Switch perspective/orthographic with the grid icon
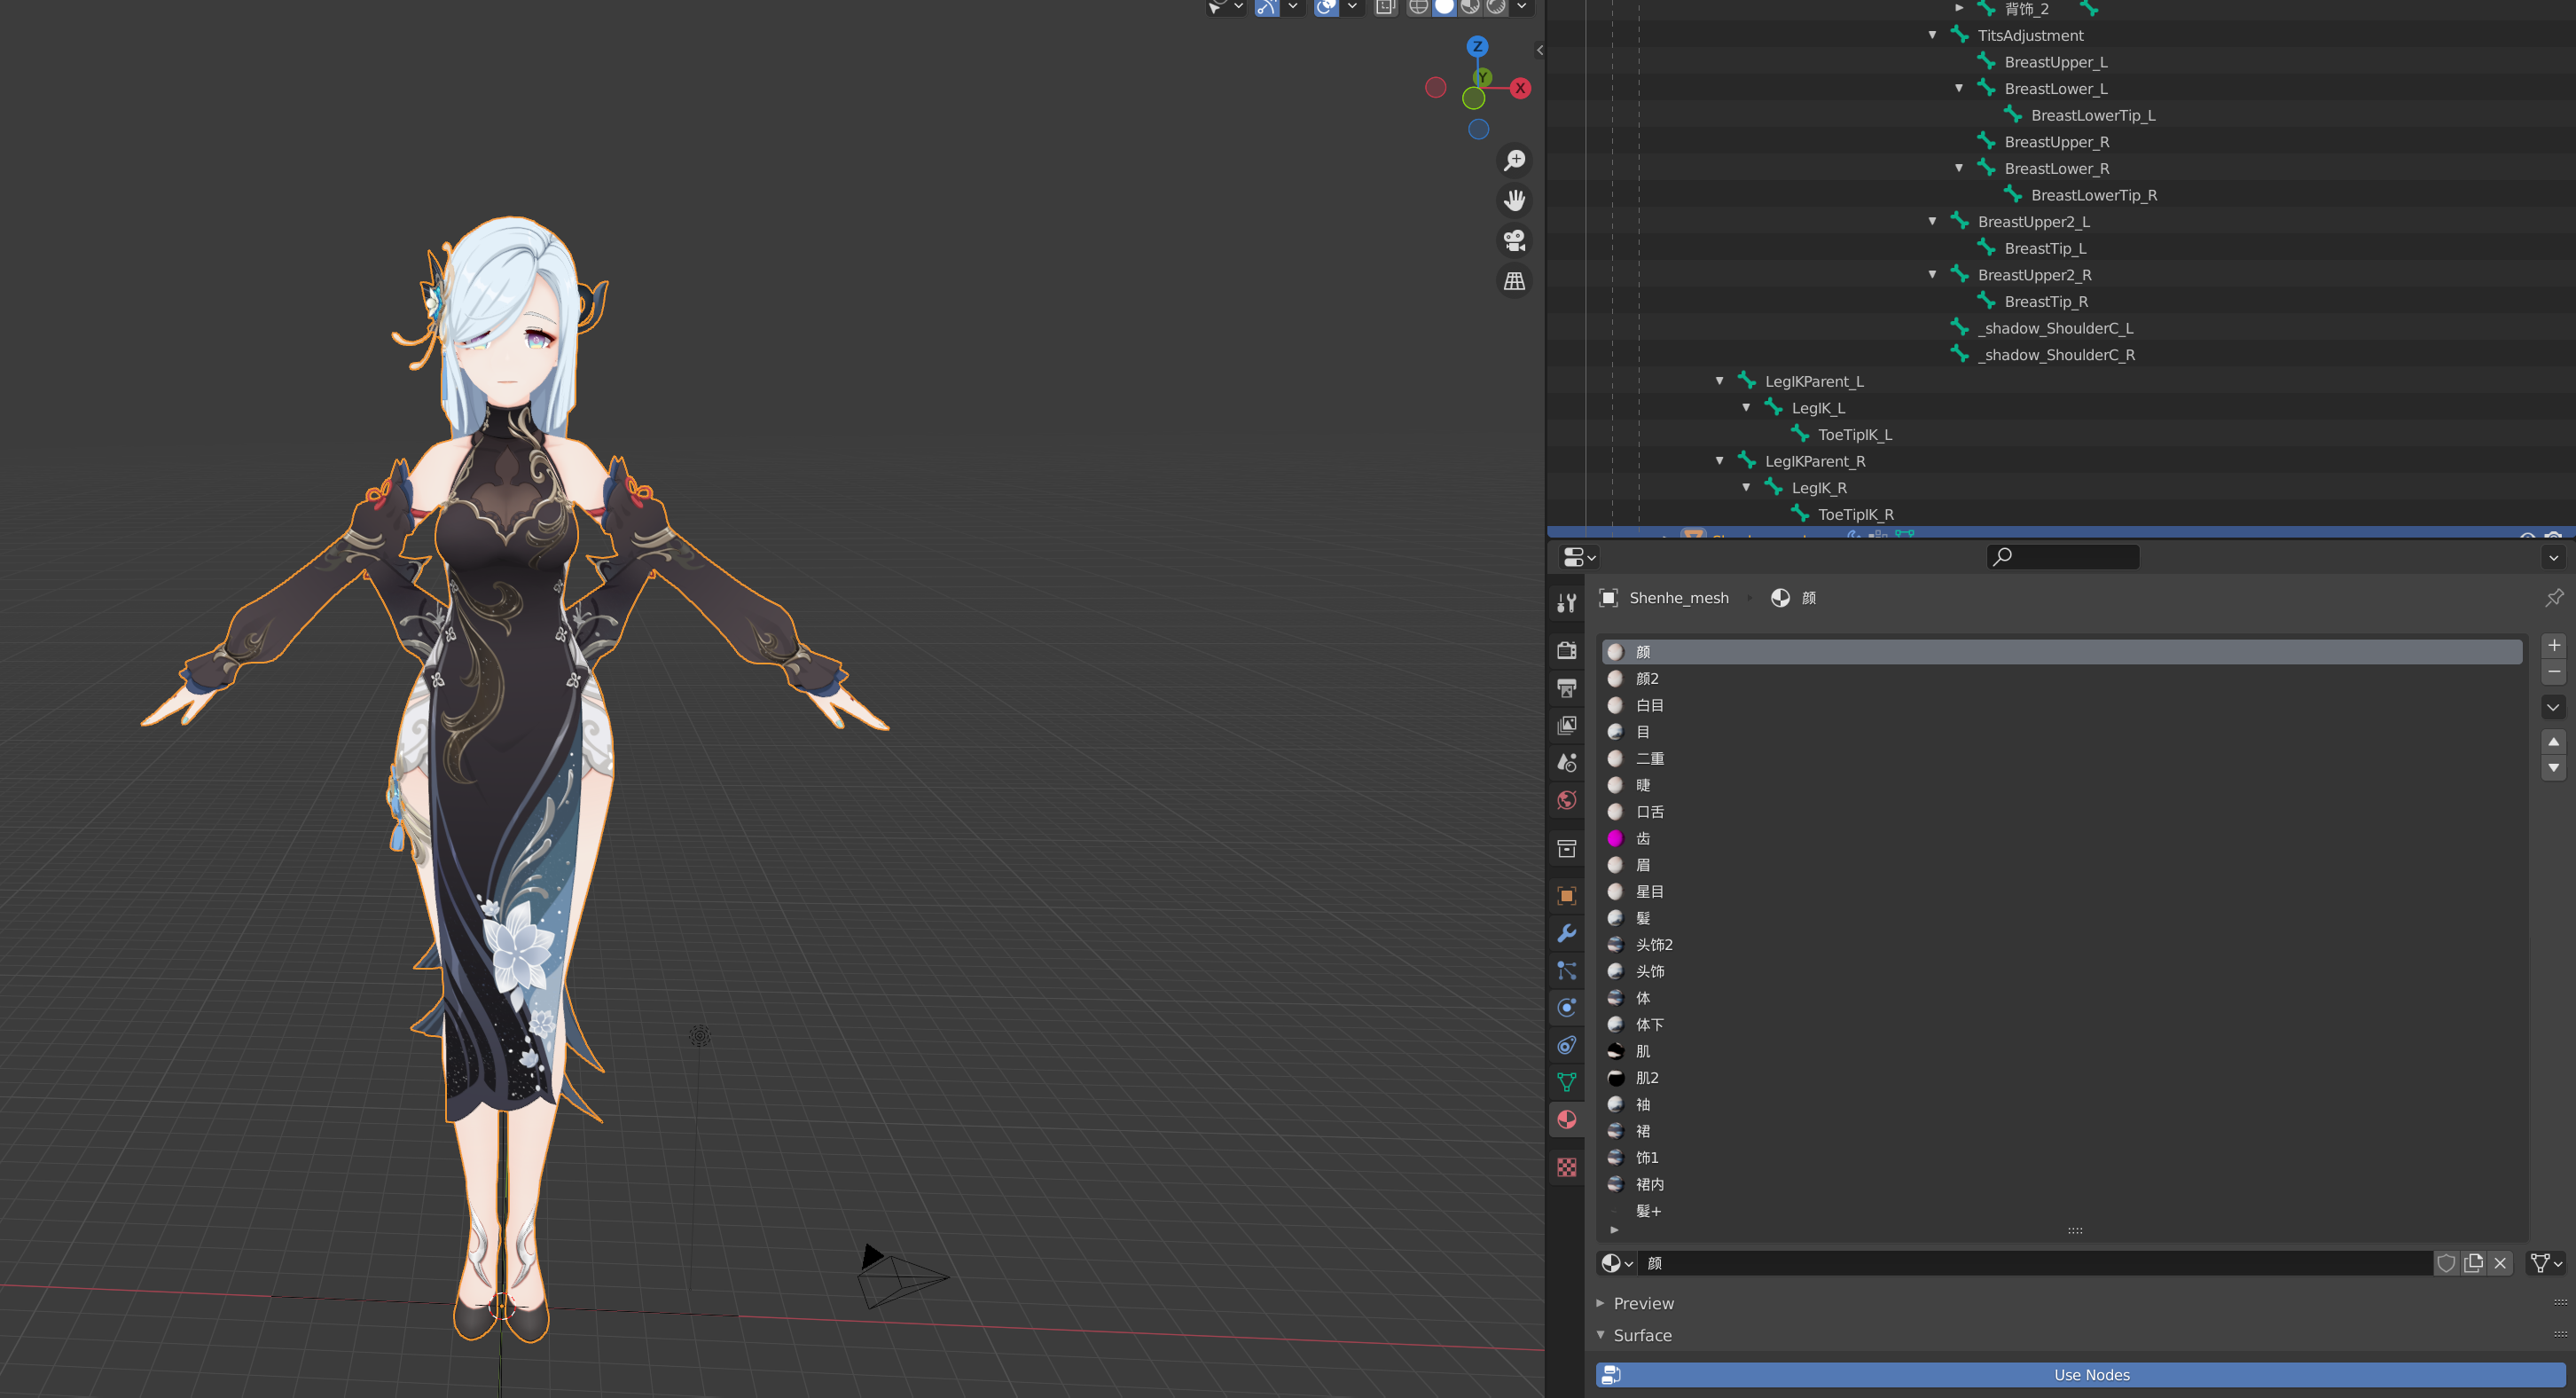Image resolution: width=2576 pixels, height=1398 pixels. pos(1515,282)
